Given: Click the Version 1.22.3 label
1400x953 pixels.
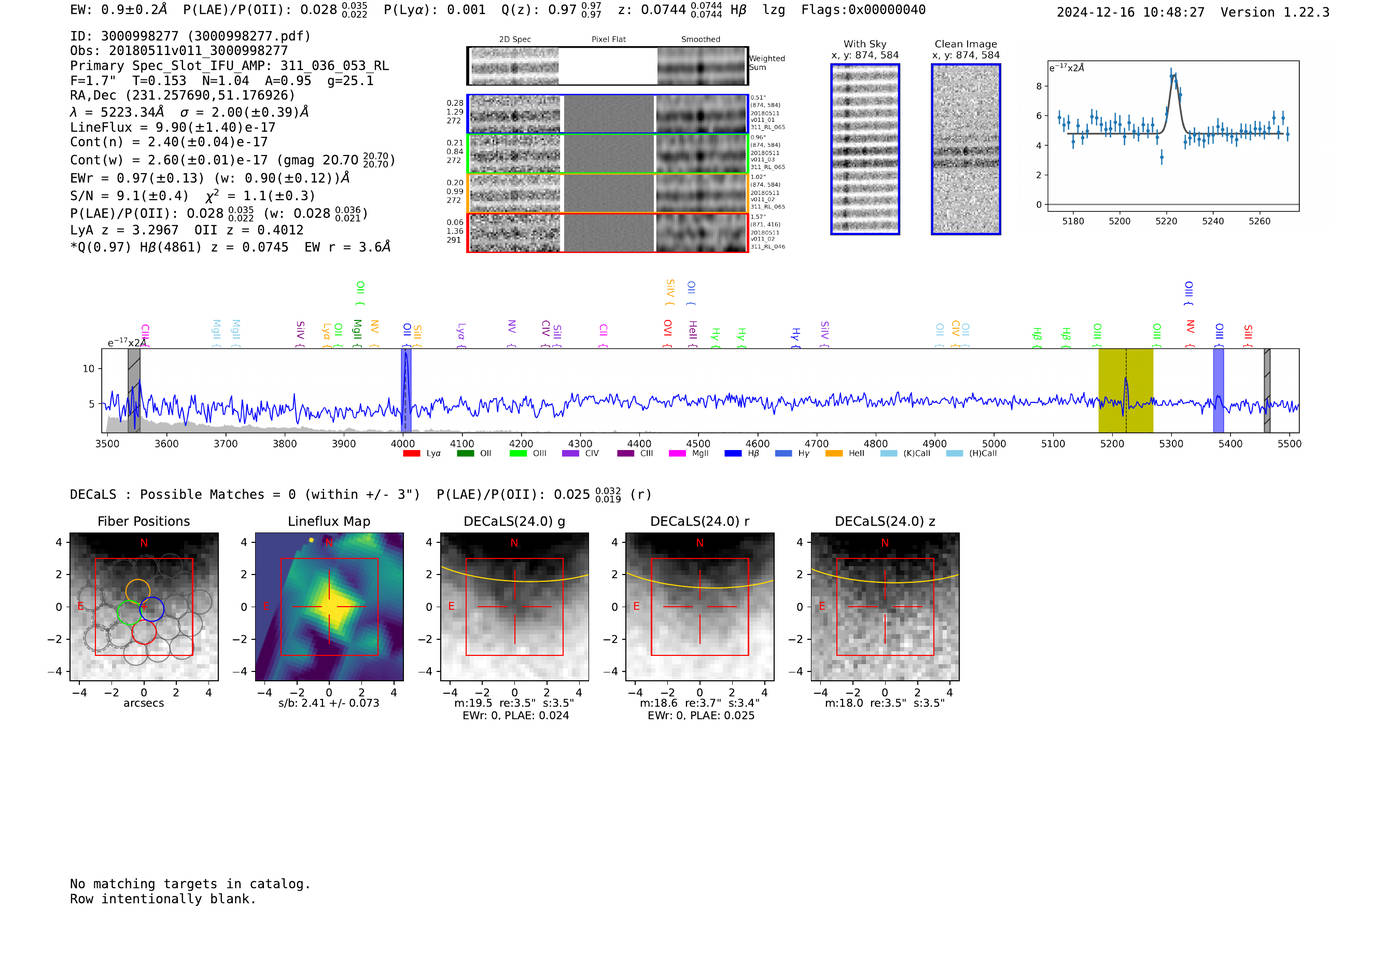Looking at the screenshot, I should (1275, 12).
